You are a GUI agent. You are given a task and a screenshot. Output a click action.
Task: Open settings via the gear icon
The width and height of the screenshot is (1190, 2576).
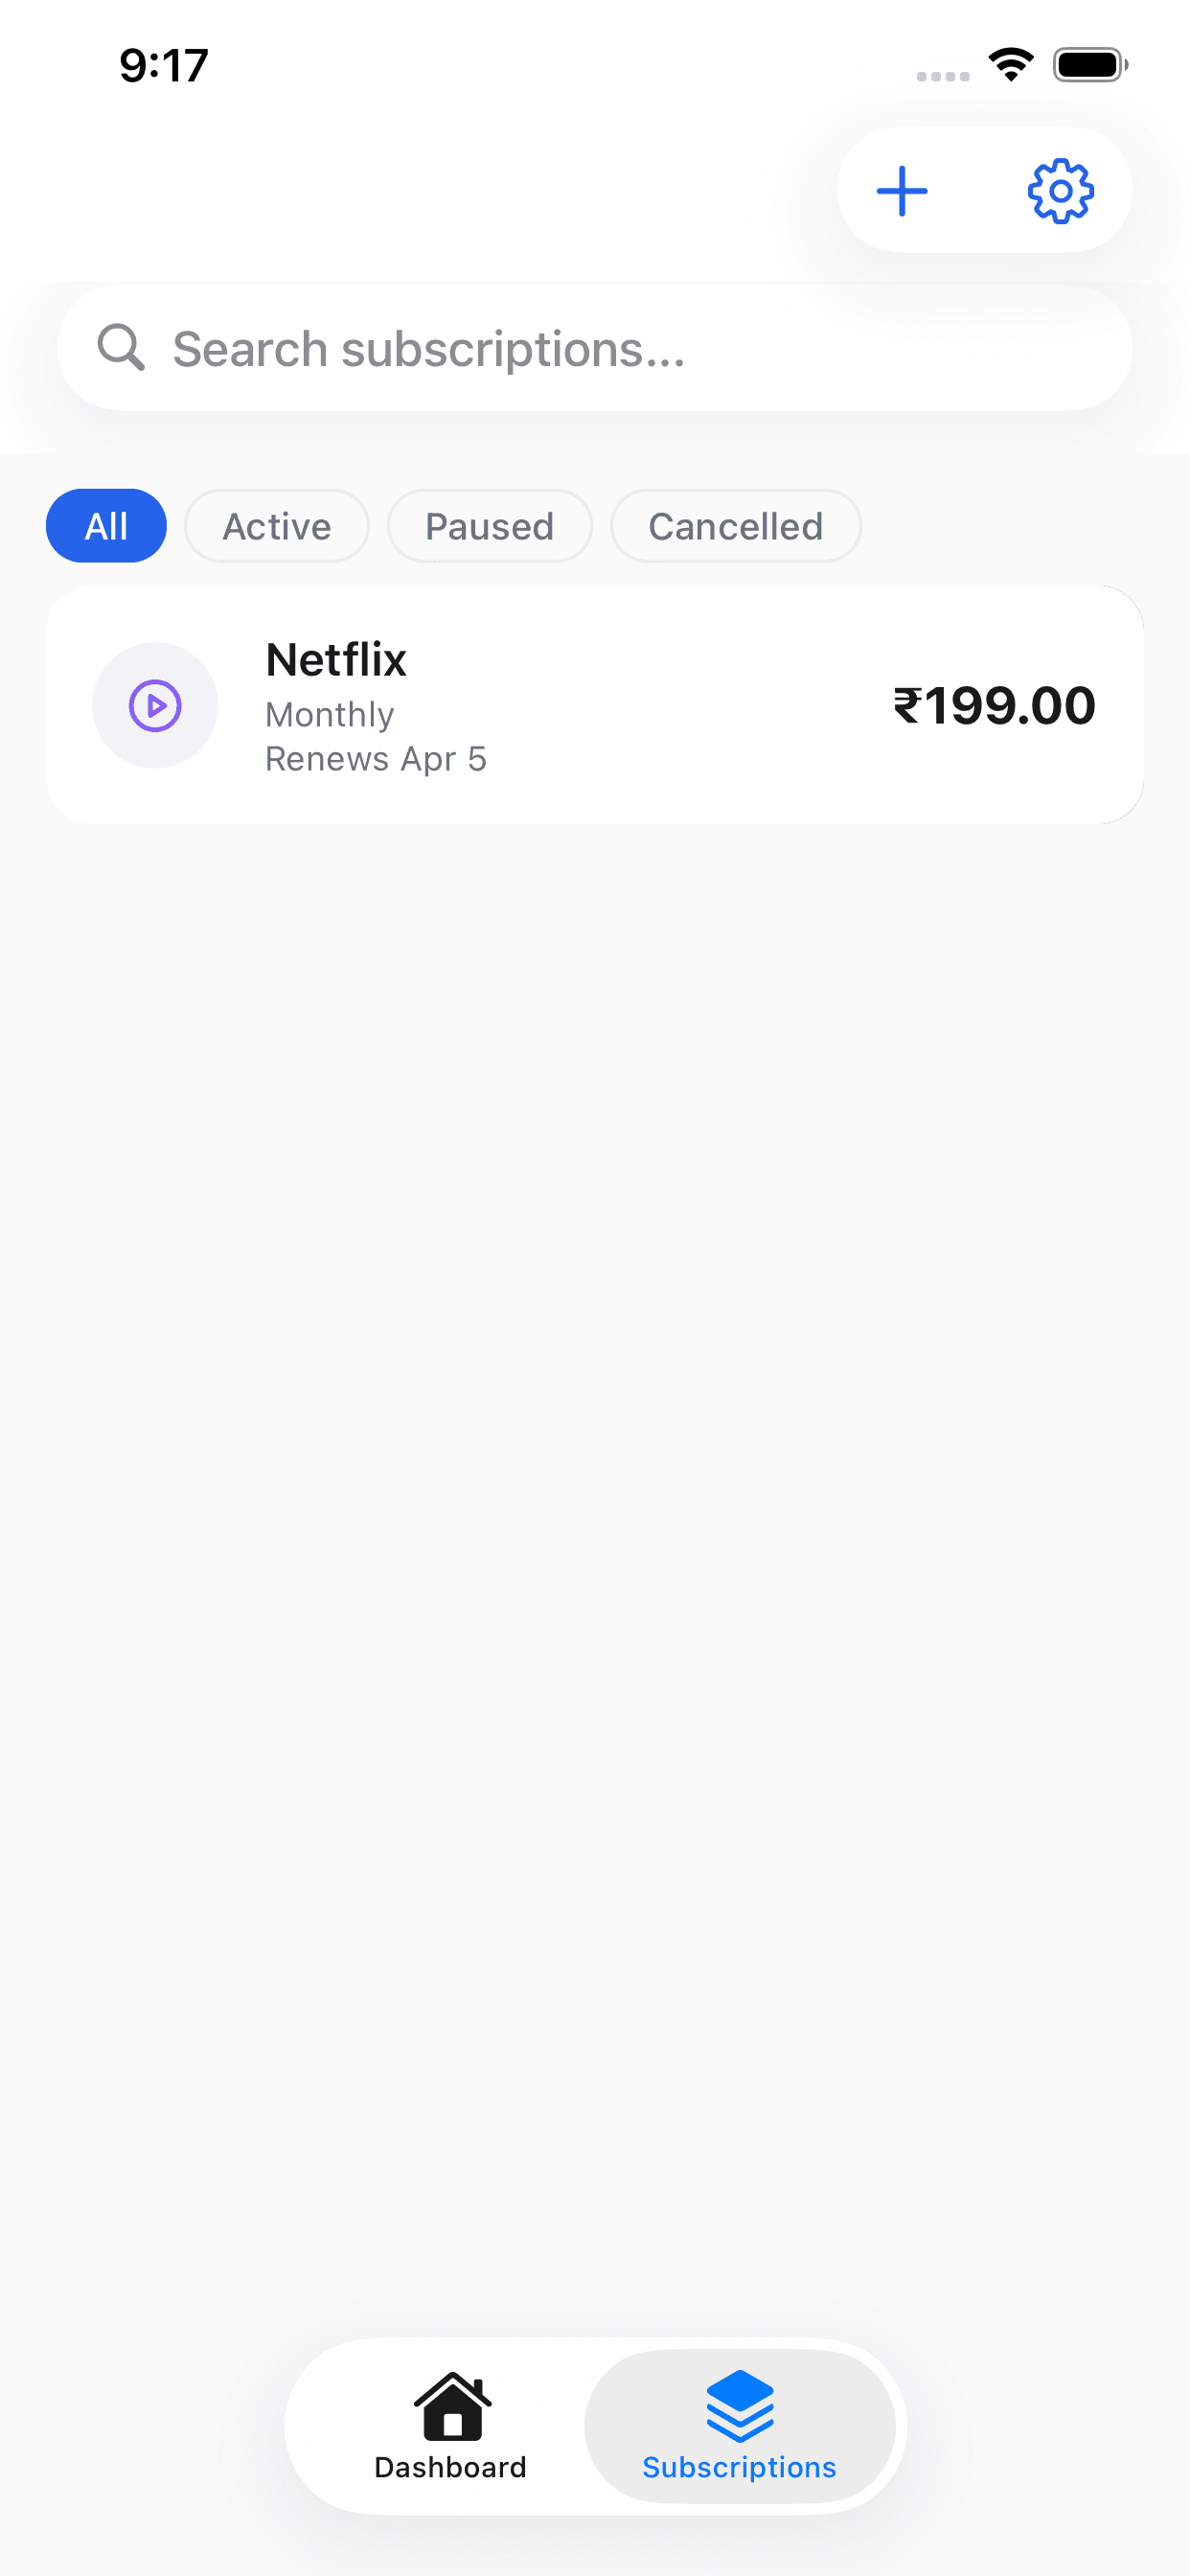(x=1060, y=190)
